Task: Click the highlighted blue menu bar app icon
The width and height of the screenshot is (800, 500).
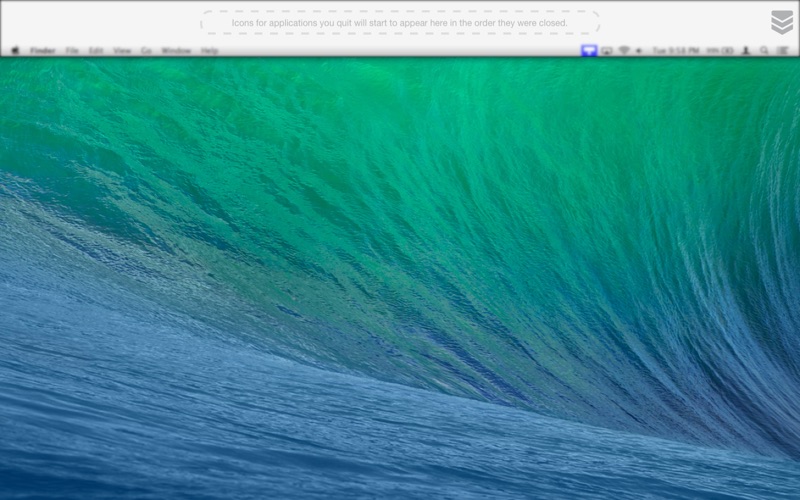Action: pyautogui.click(x=589, y=51)
